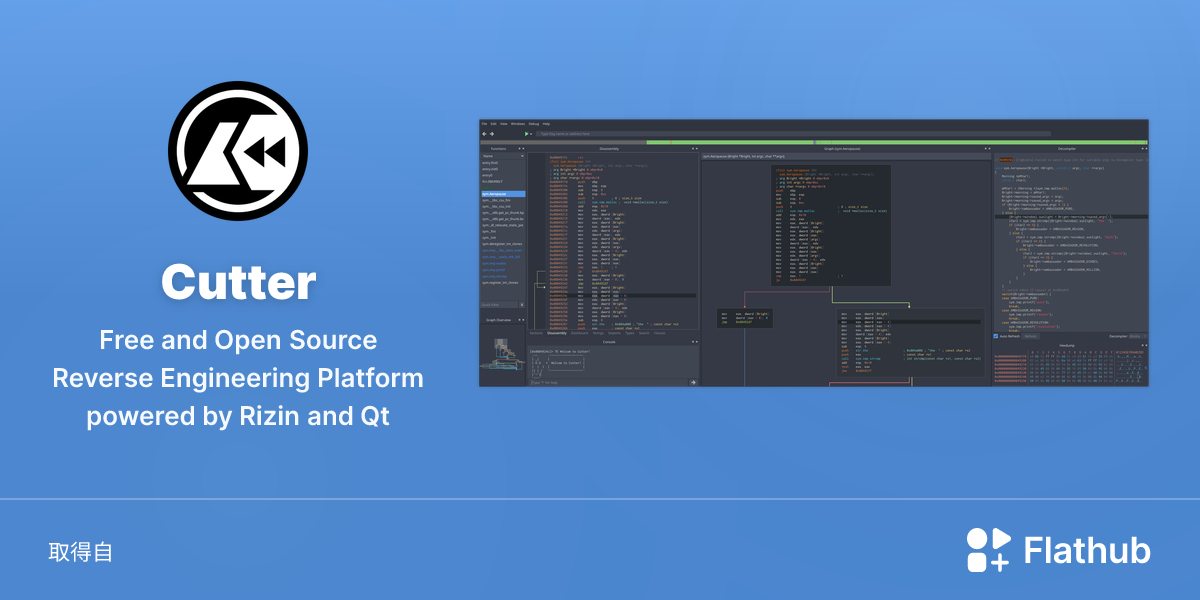Click the Flathub logo
The width and height of the screenshot is (1200, 600).
click(x=1058, y=550)
